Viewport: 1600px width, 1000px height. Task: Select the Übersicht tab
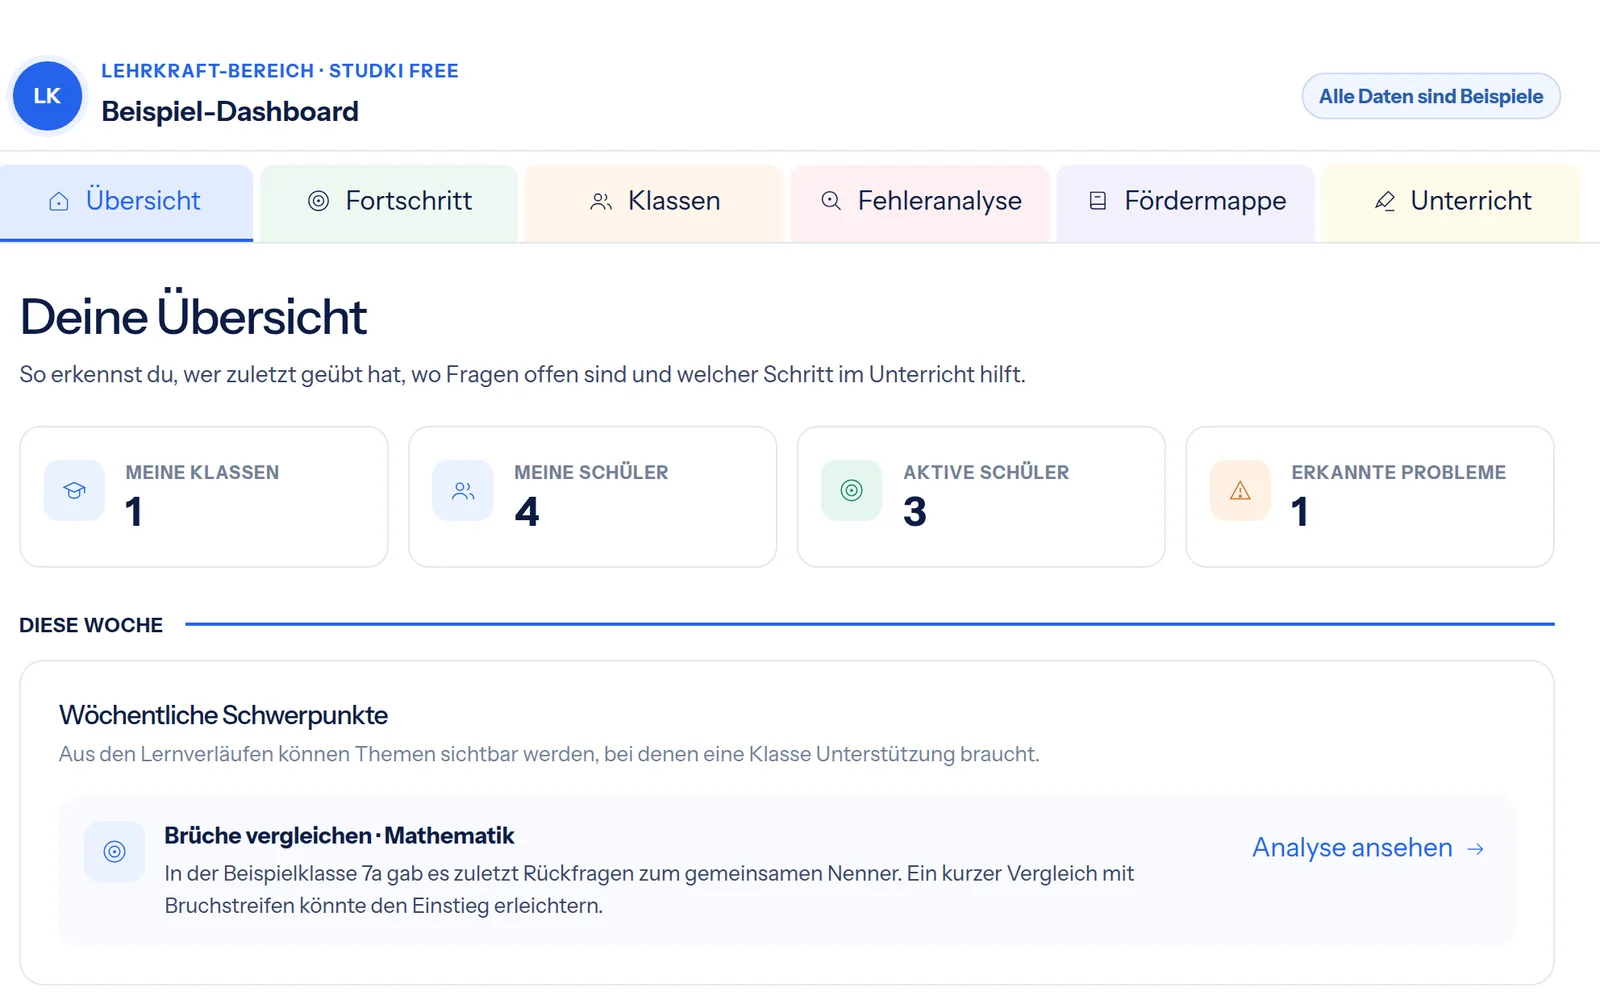[126, 203]
